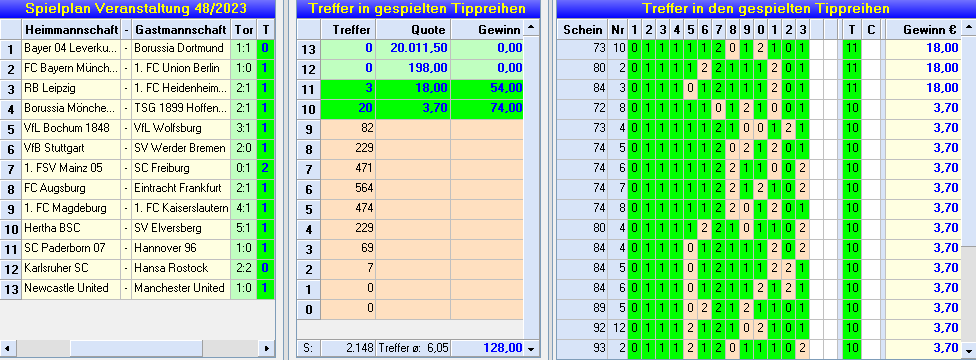The height and width of the screenshot is (360, 976).
Task: Click total winnings 128,00
Action: [x=487, y=348]
